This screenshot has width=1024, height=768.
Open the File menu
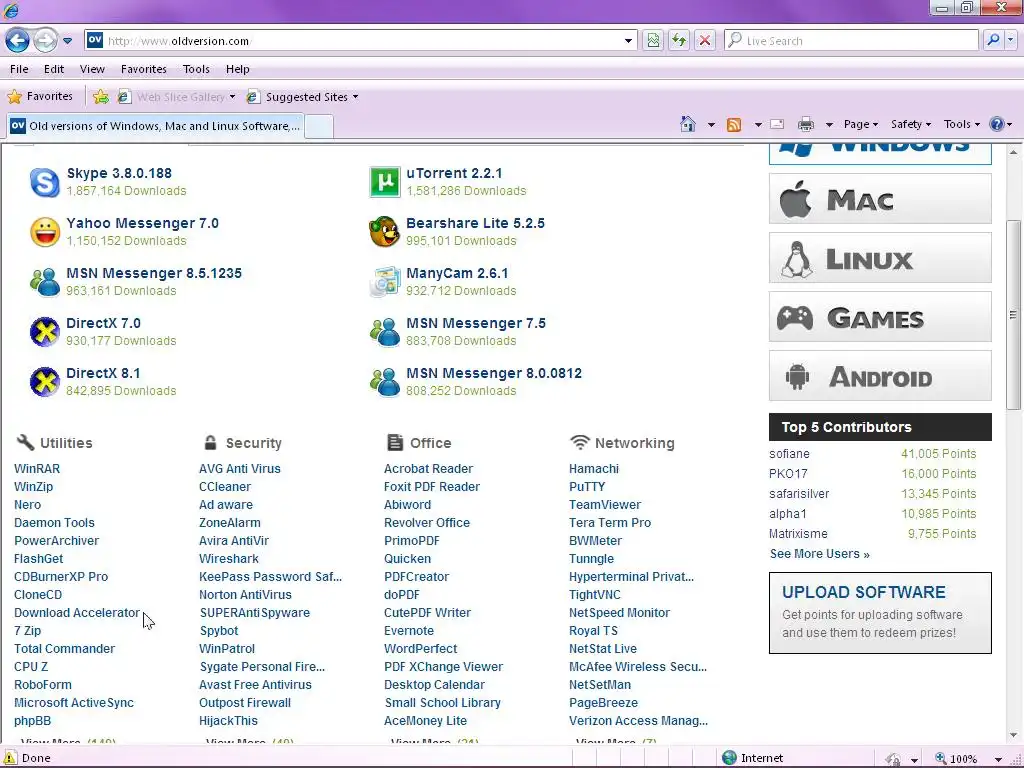[x=19, y=69]
